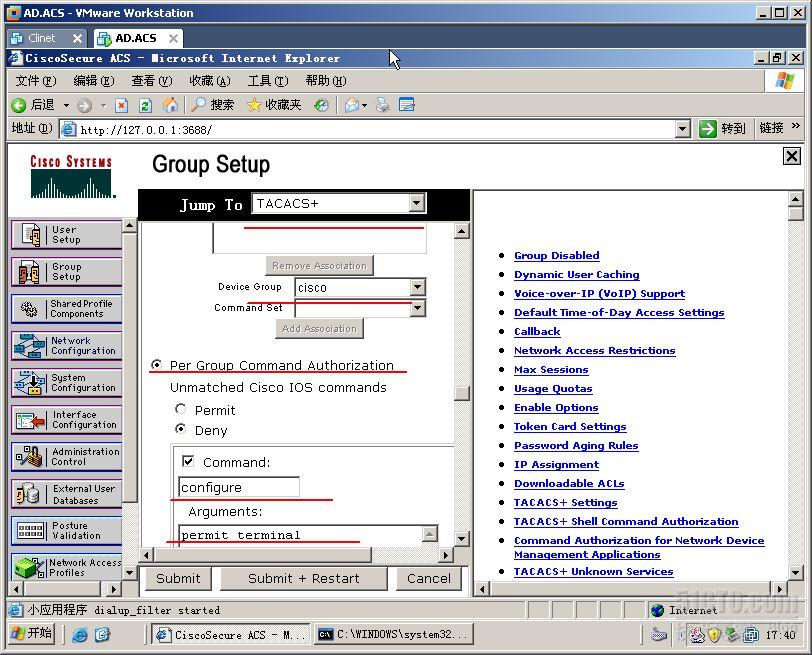Click the Remove Association button

(x=319, y=266)
